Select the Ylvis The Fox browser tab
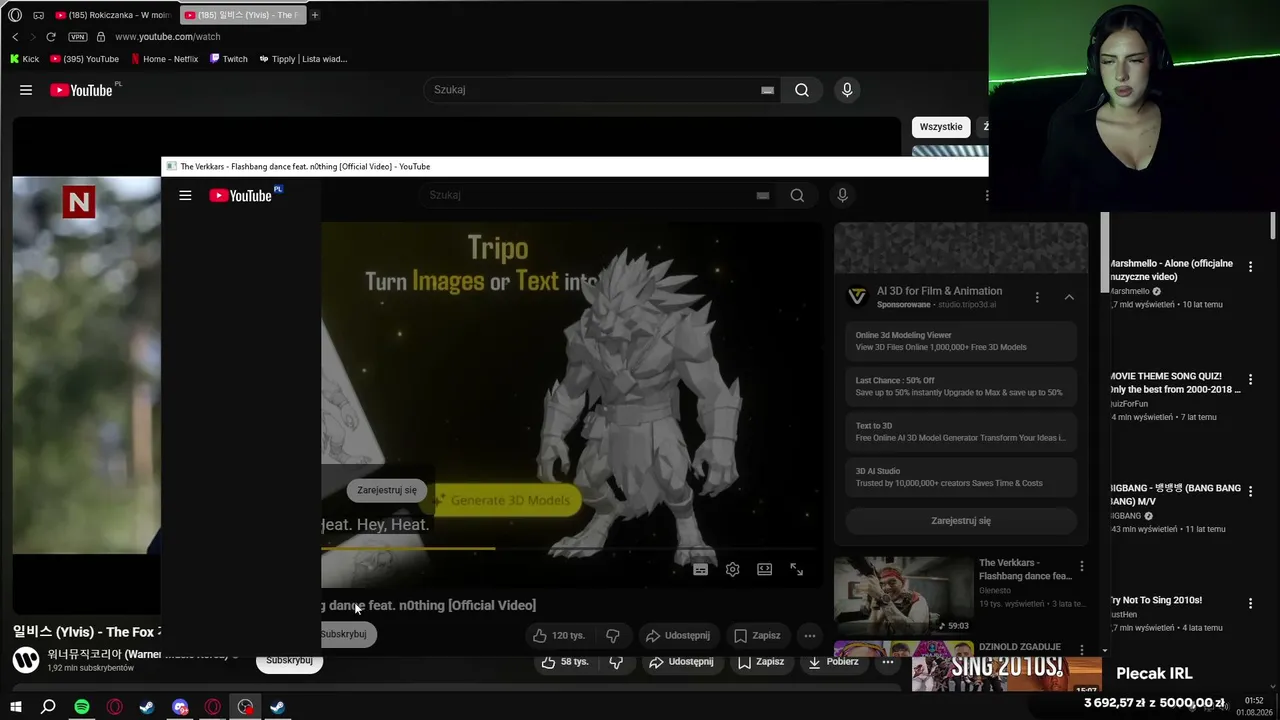Image resolution: width=1280 pixels, height=720 pixels. tap(242, 15)
